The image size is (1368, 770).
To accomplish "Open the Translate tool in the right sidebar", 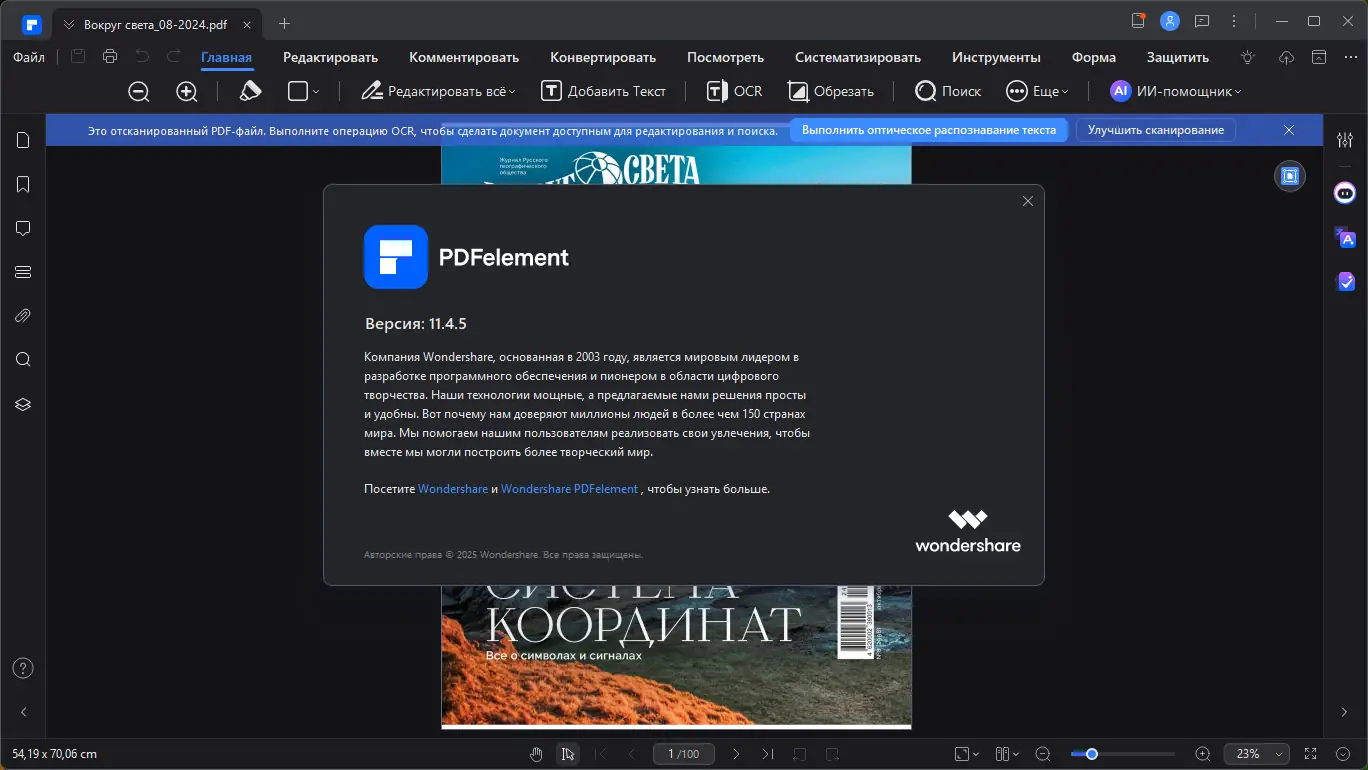I will point(1344,238).
